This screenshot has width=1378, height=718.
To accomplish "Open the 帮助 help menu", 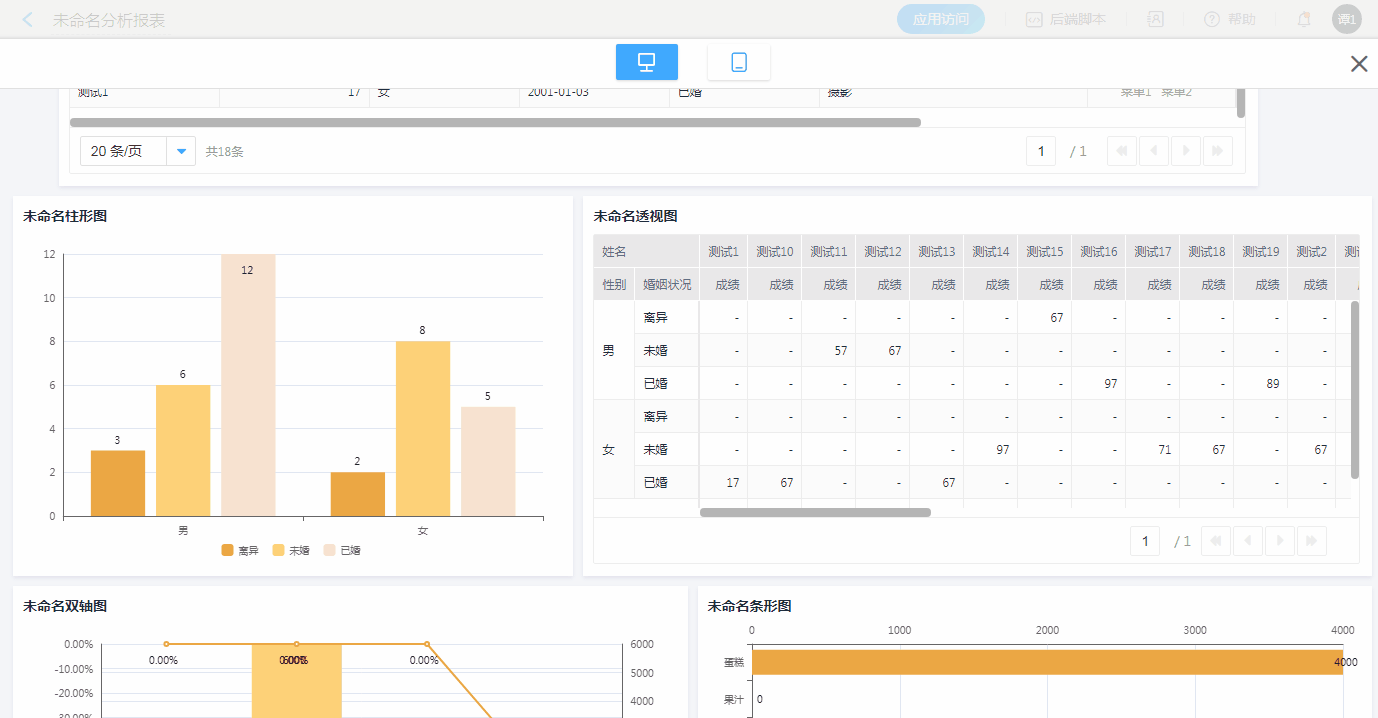I will tap(1230, 19).
